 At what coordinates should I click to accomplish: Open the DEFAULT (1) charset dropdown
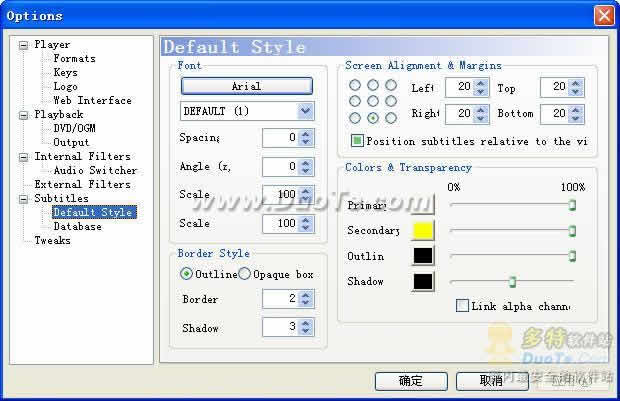pyautogui.click(x=305, y=111)
